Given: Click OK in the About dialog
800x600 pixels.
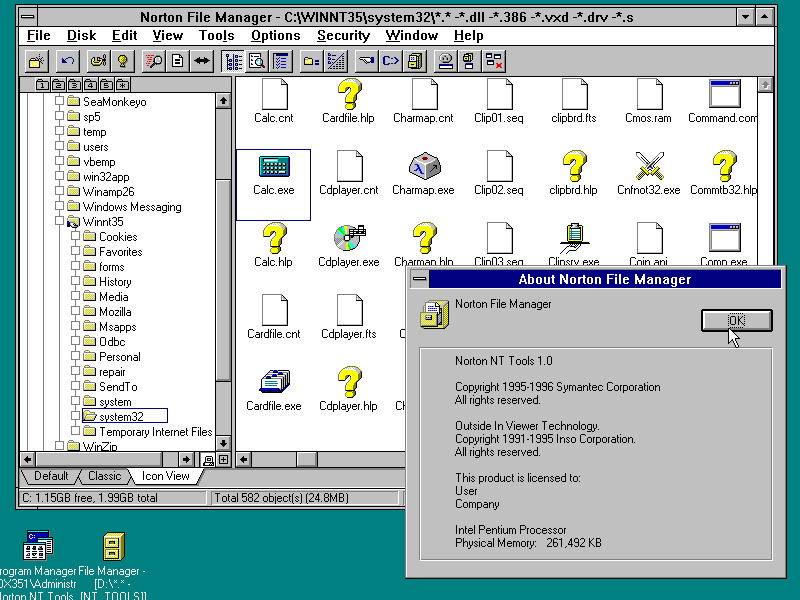Looking at the screenshot, I should point(737,320).
